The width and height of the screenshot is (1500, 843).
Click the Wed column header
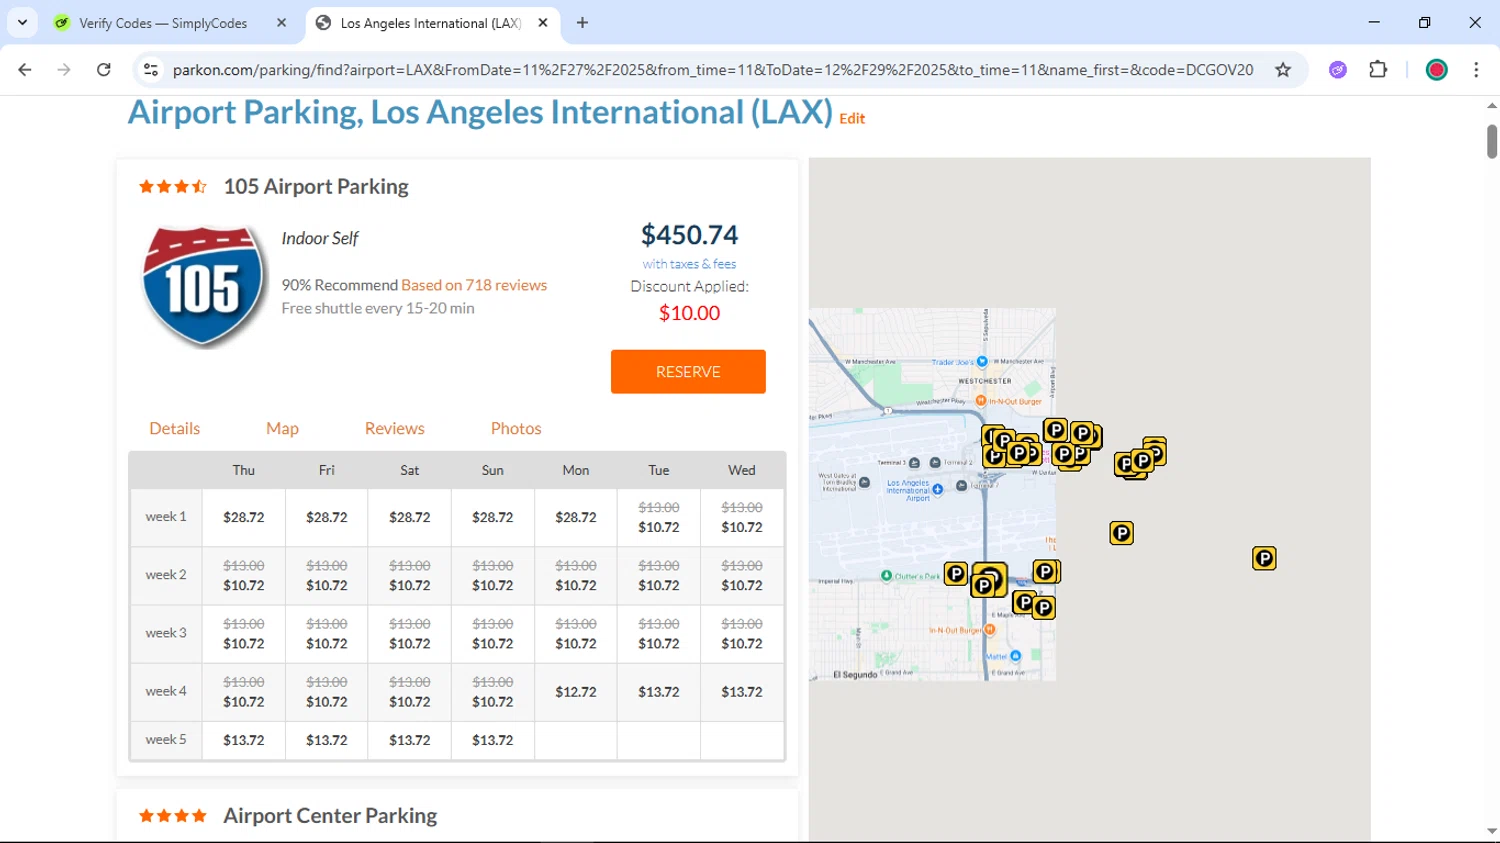pyautogui.click(x=742, y=470)
